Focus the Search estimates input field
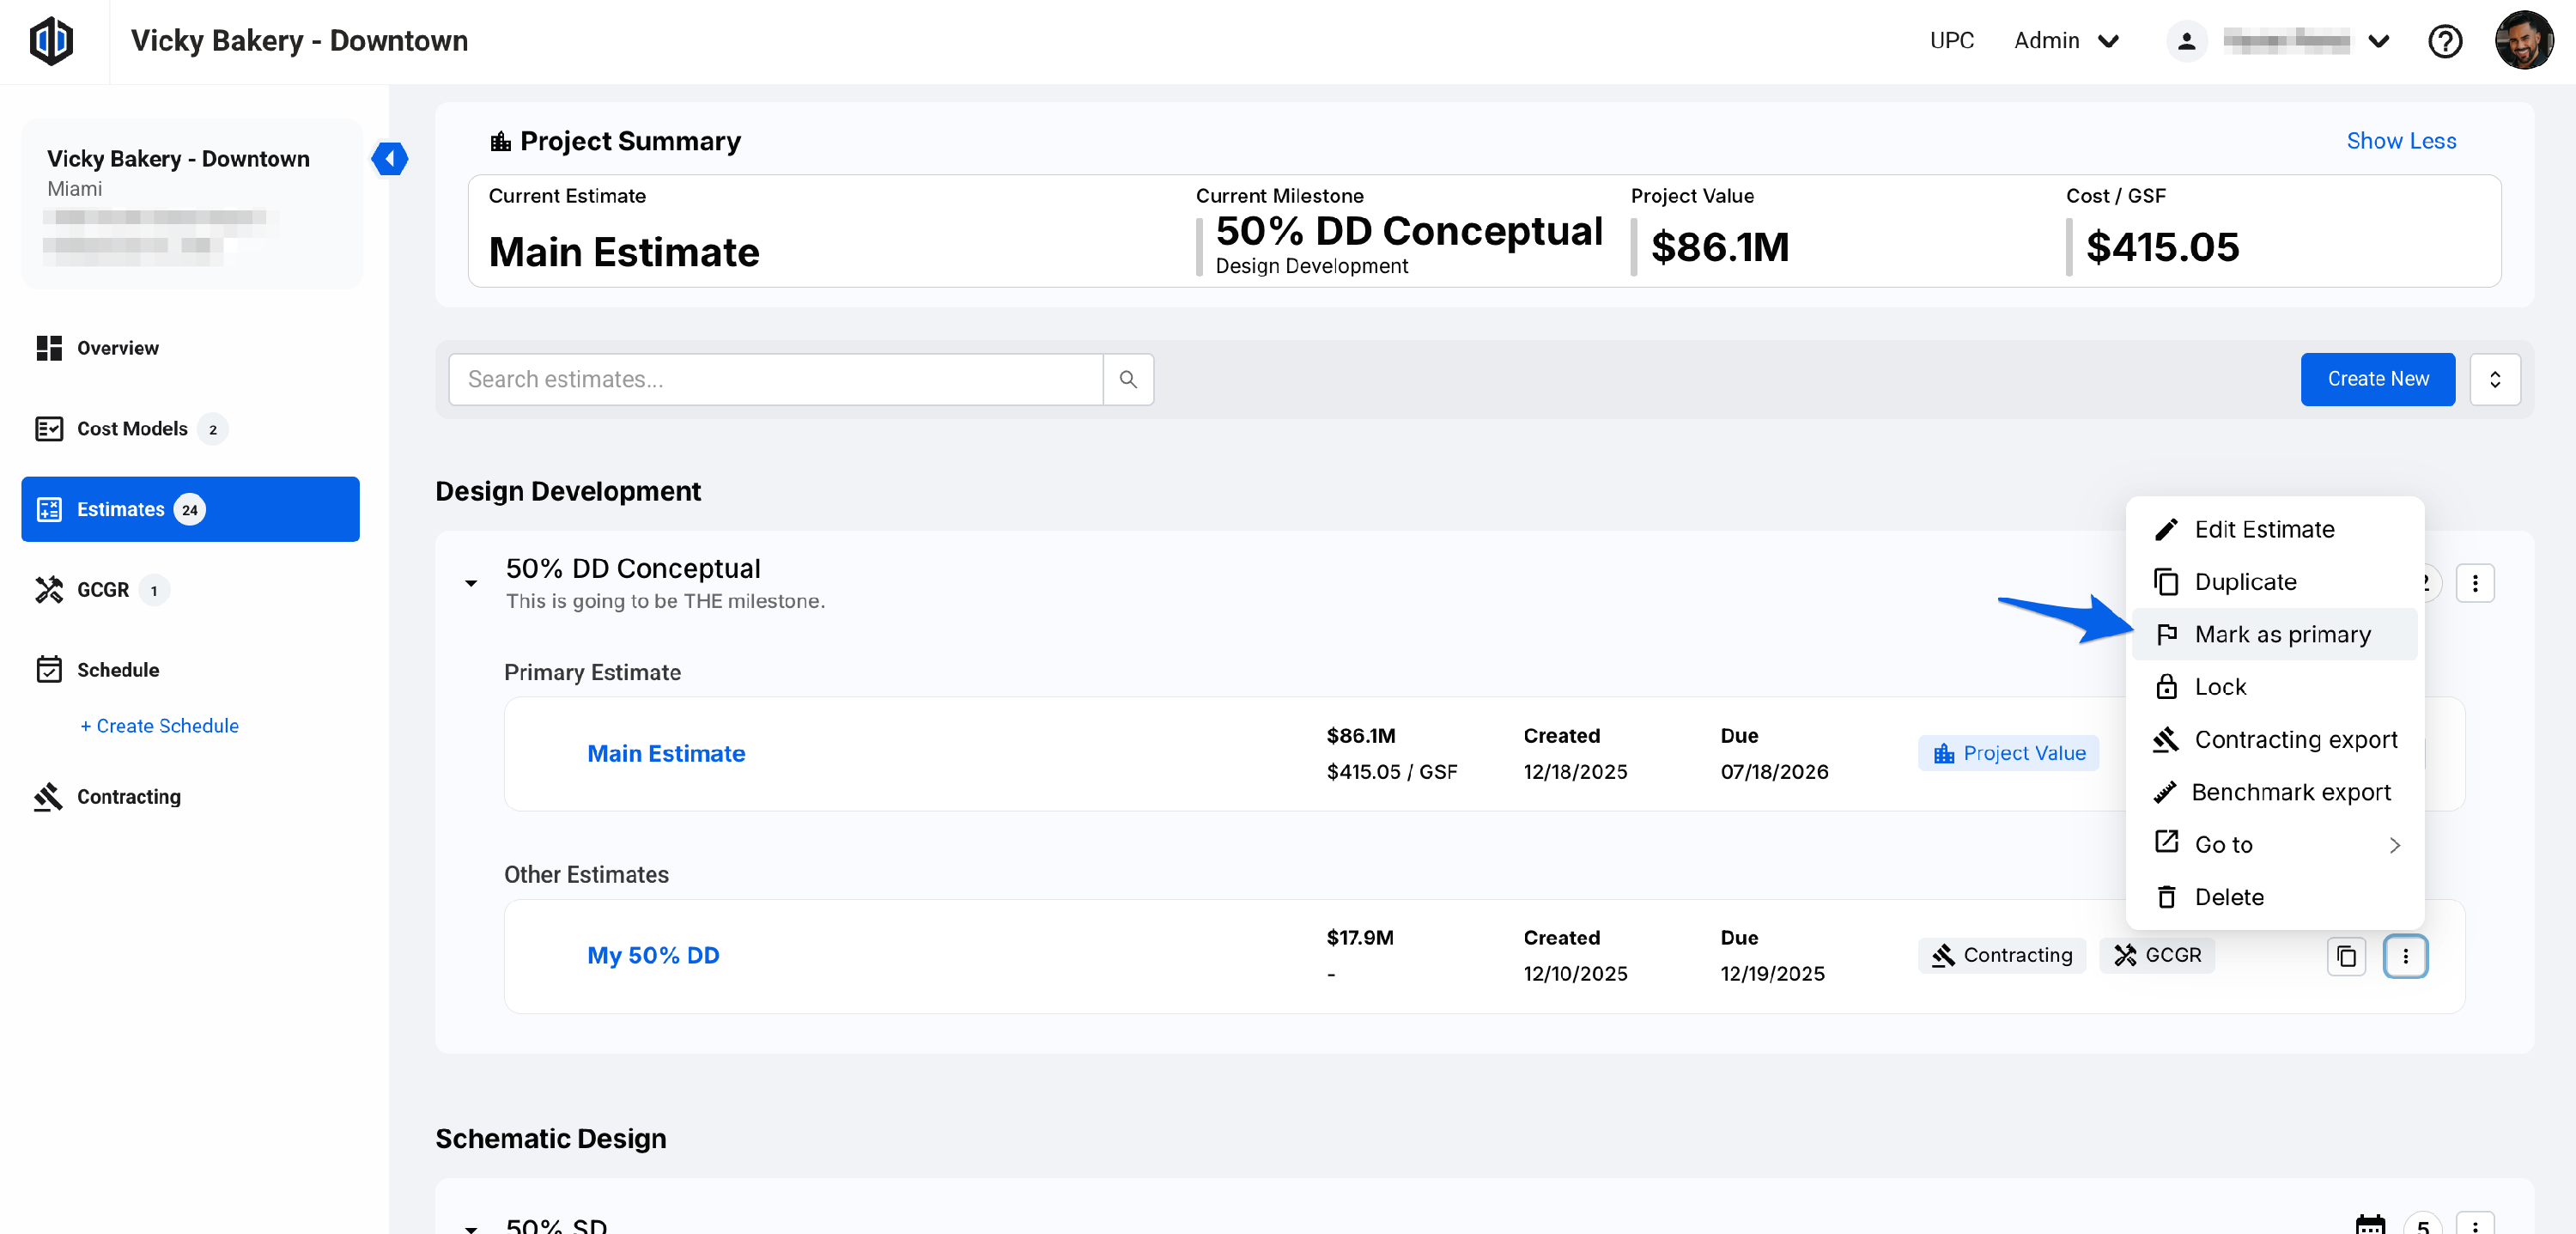 coord(775,379)
